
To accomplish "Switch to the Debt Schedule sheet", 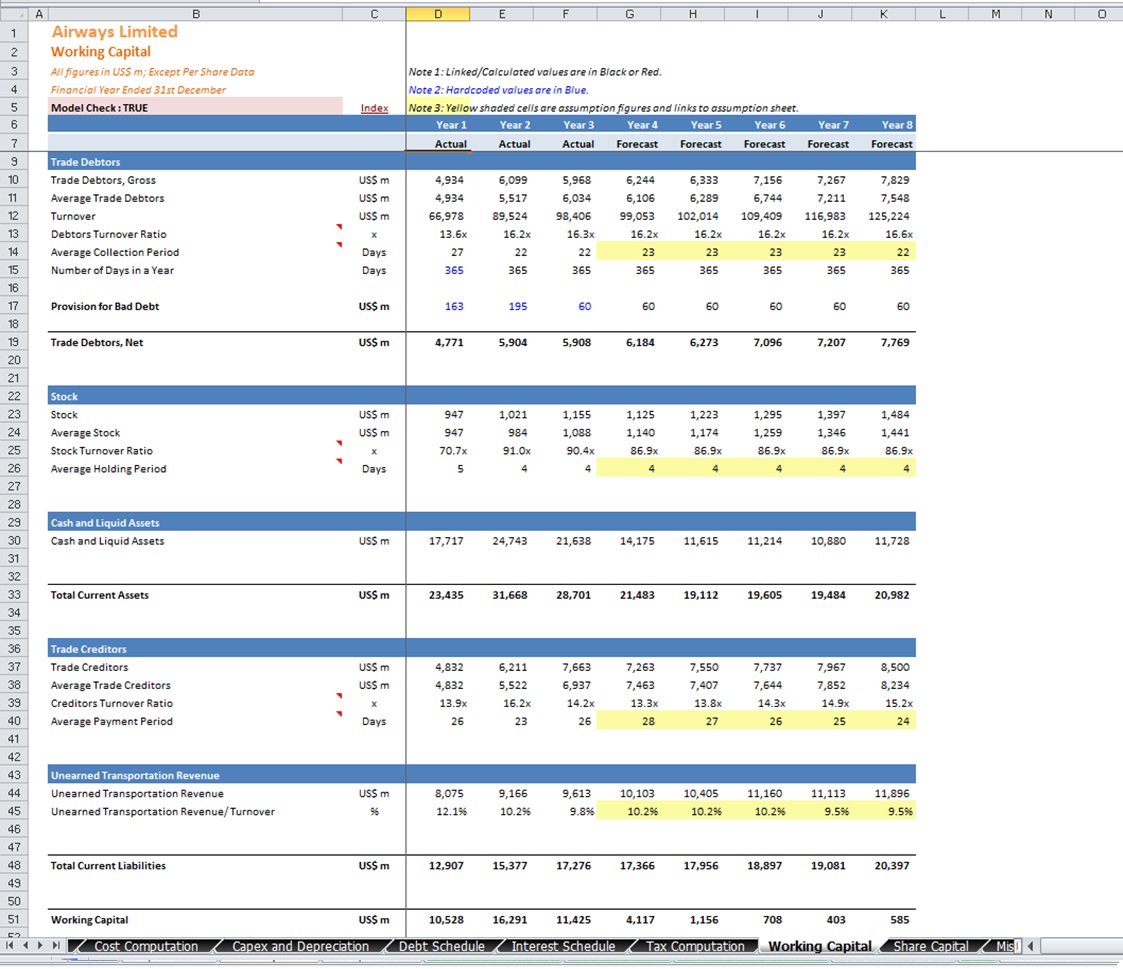I will [441, 947].
